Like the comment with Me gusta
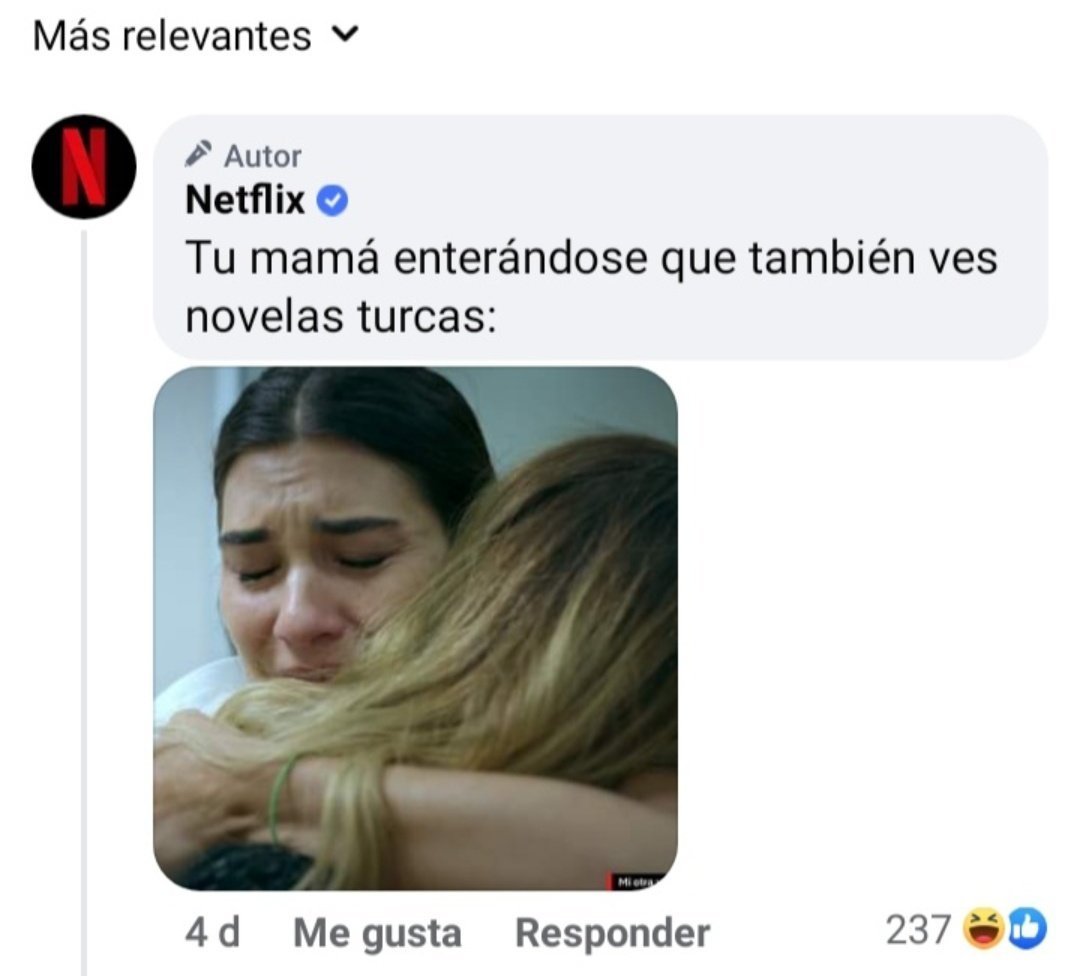 point(377,933)
